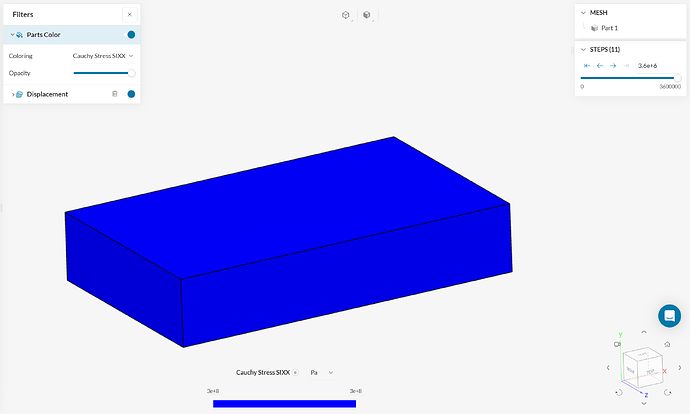Viewport: 690px width, 414px height.
Task: Rotate view up with top chevron
Action: [x=644, y=332]
